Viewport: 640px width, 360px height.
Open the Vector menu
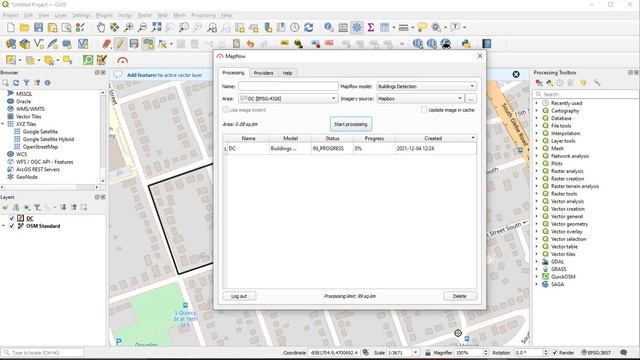pyautogui.click(x=125, y=15)
